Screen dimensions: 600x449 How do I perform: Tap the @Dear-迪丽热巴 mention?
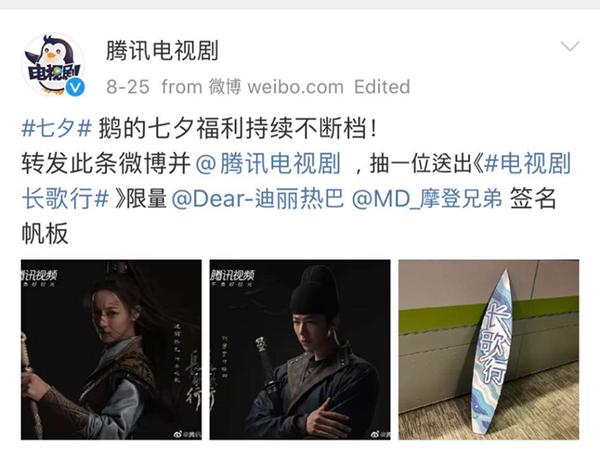click(x=258, y=199)
